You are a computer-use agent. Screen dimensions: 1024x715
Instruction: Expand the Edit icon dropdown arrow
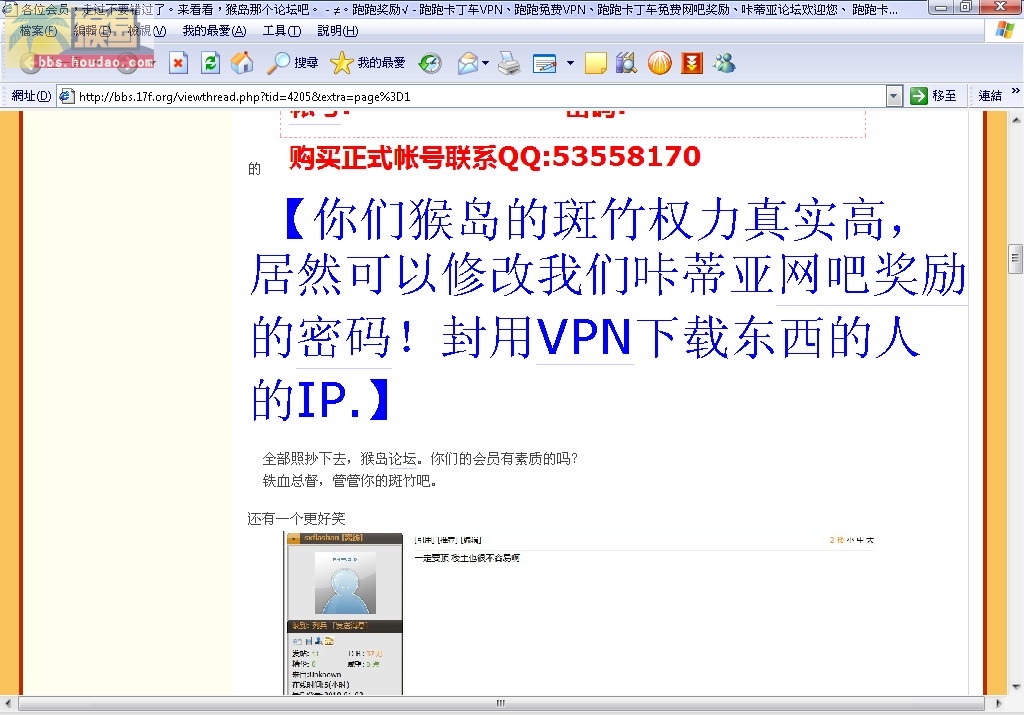570,63
